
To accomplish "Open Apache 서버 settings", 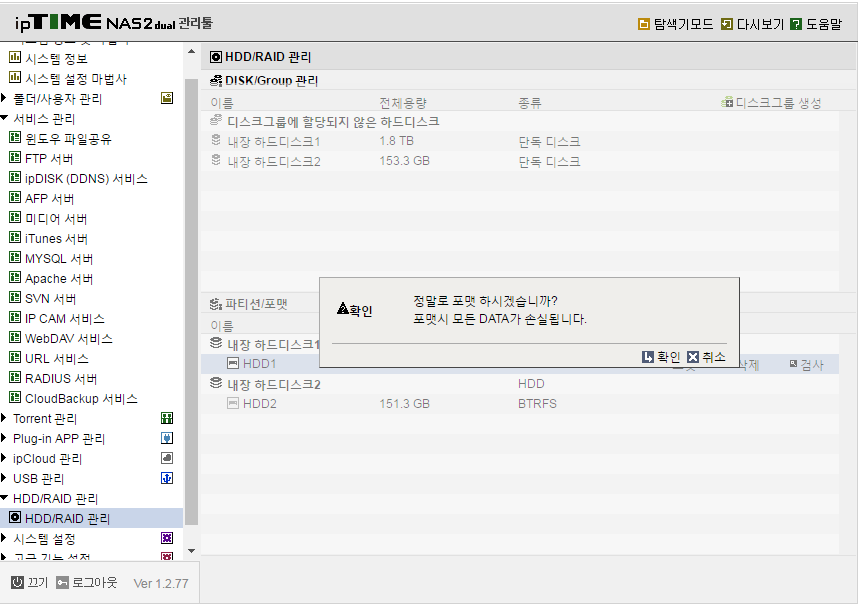I will tap(51, 278).
